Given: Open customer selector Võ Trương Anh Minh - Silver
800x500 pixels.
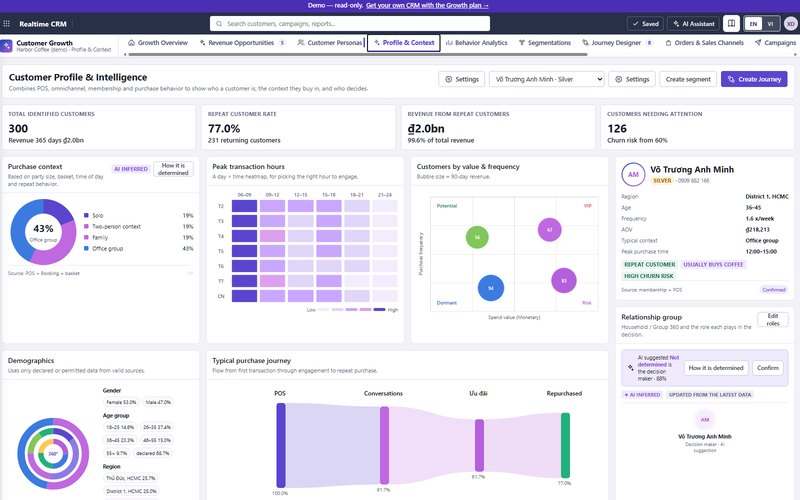Looking at the screenshot, I should (x=546, y=79).
